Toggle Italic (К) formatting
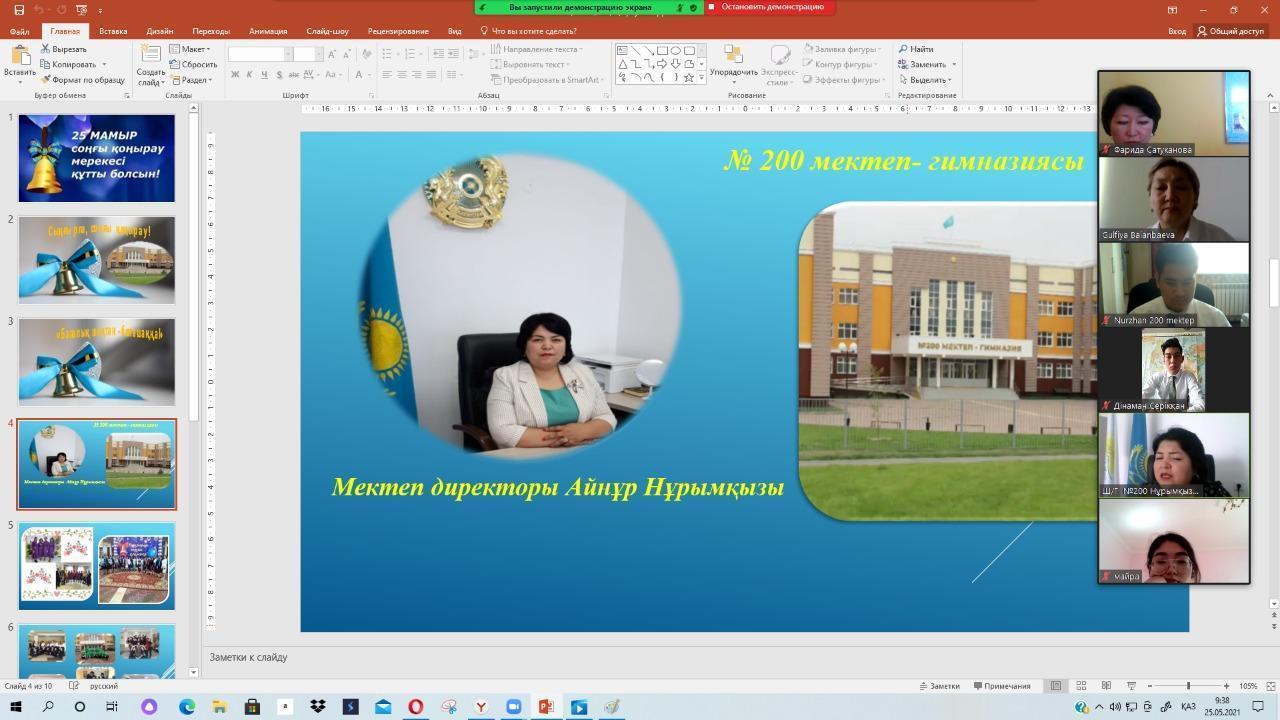 (250, 75)
